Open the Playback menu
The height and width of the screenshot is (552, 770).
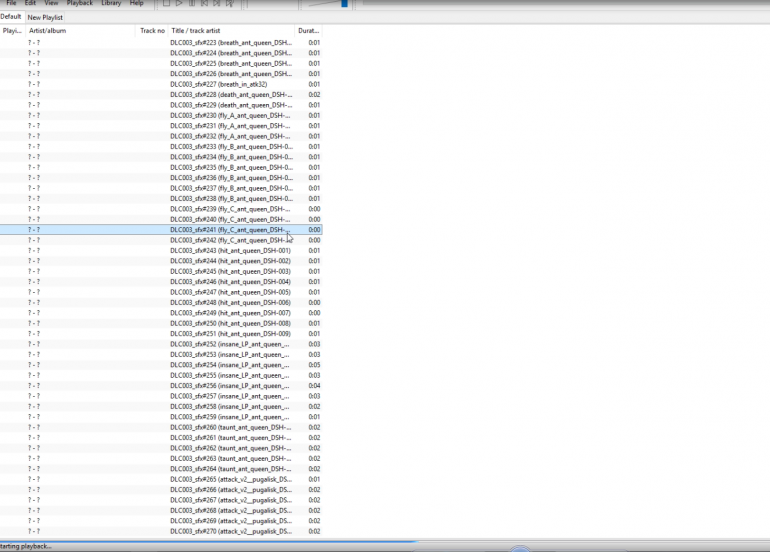pos(79,4)
